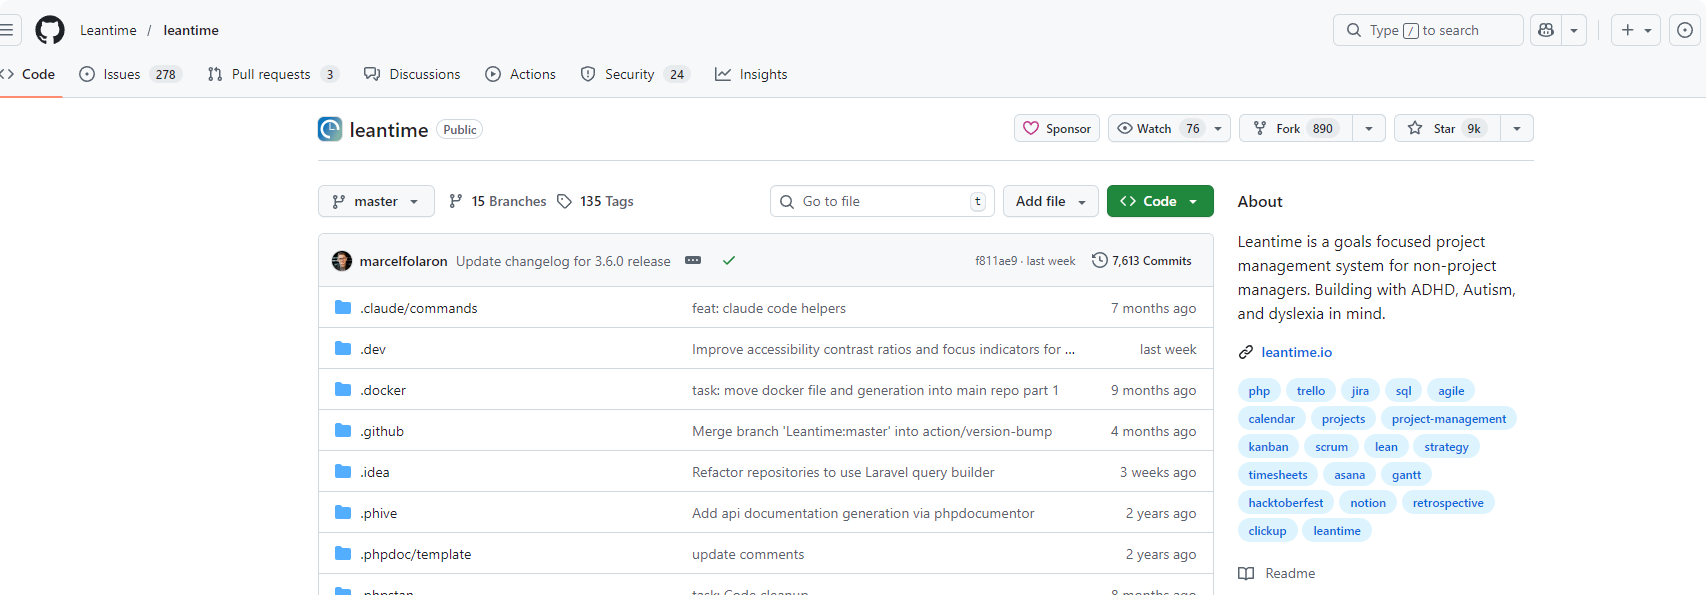Click the search box in the header
1706x595 pixels.
pyautogui.click(x=1428, y=30)
